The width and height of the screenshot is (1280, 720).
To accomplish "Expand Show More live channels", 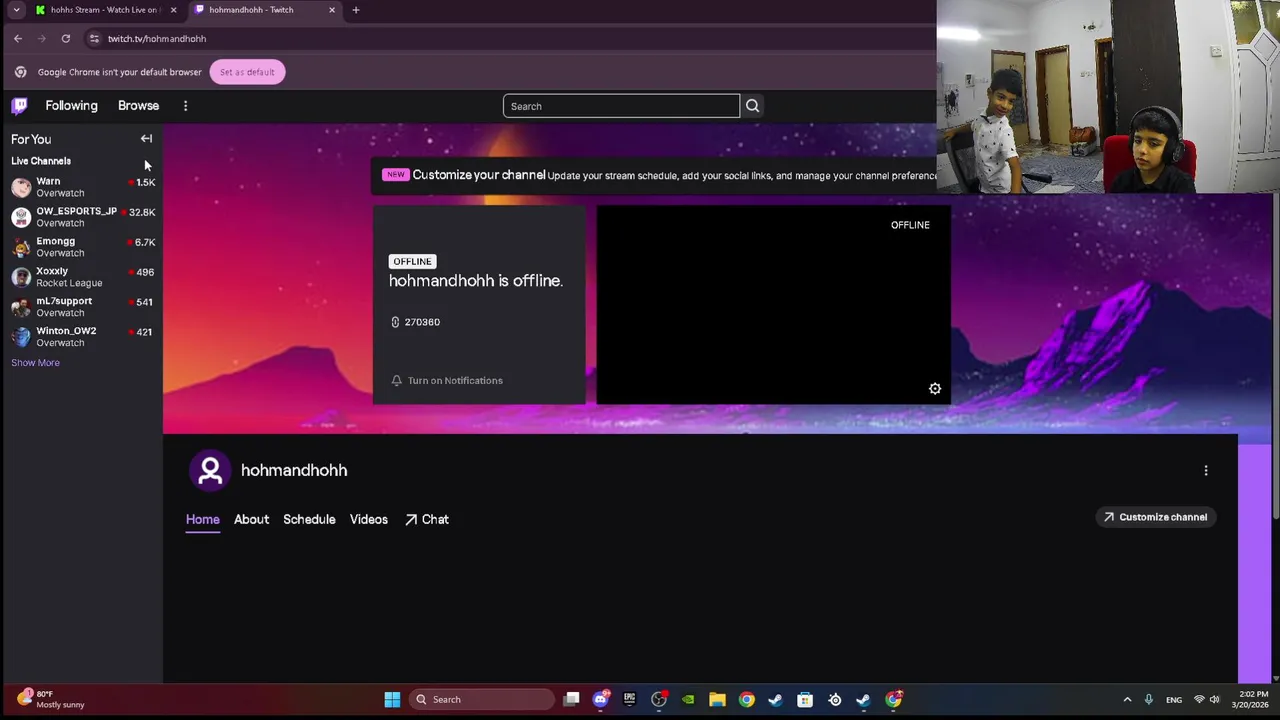I will click(35, 363).
